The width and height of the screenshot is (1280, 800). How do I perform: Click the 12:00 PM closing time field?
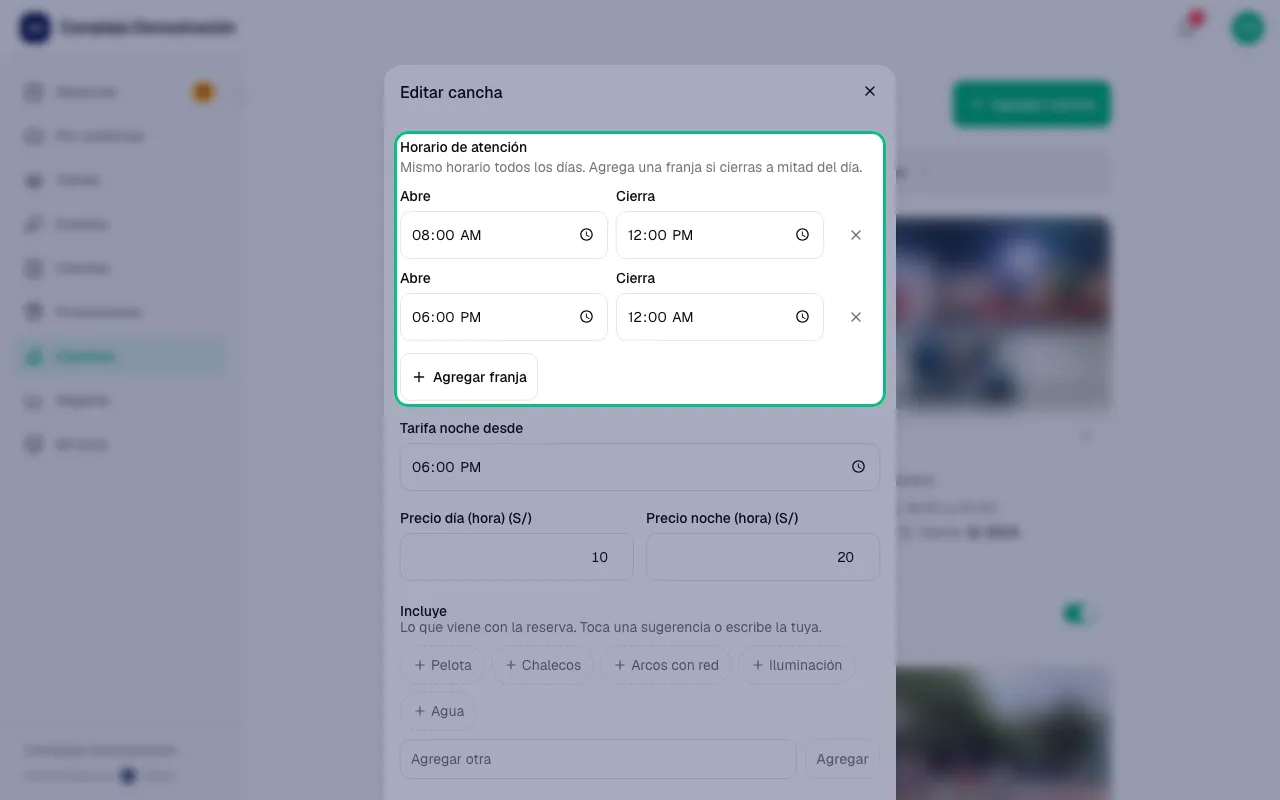coord(720,235)
